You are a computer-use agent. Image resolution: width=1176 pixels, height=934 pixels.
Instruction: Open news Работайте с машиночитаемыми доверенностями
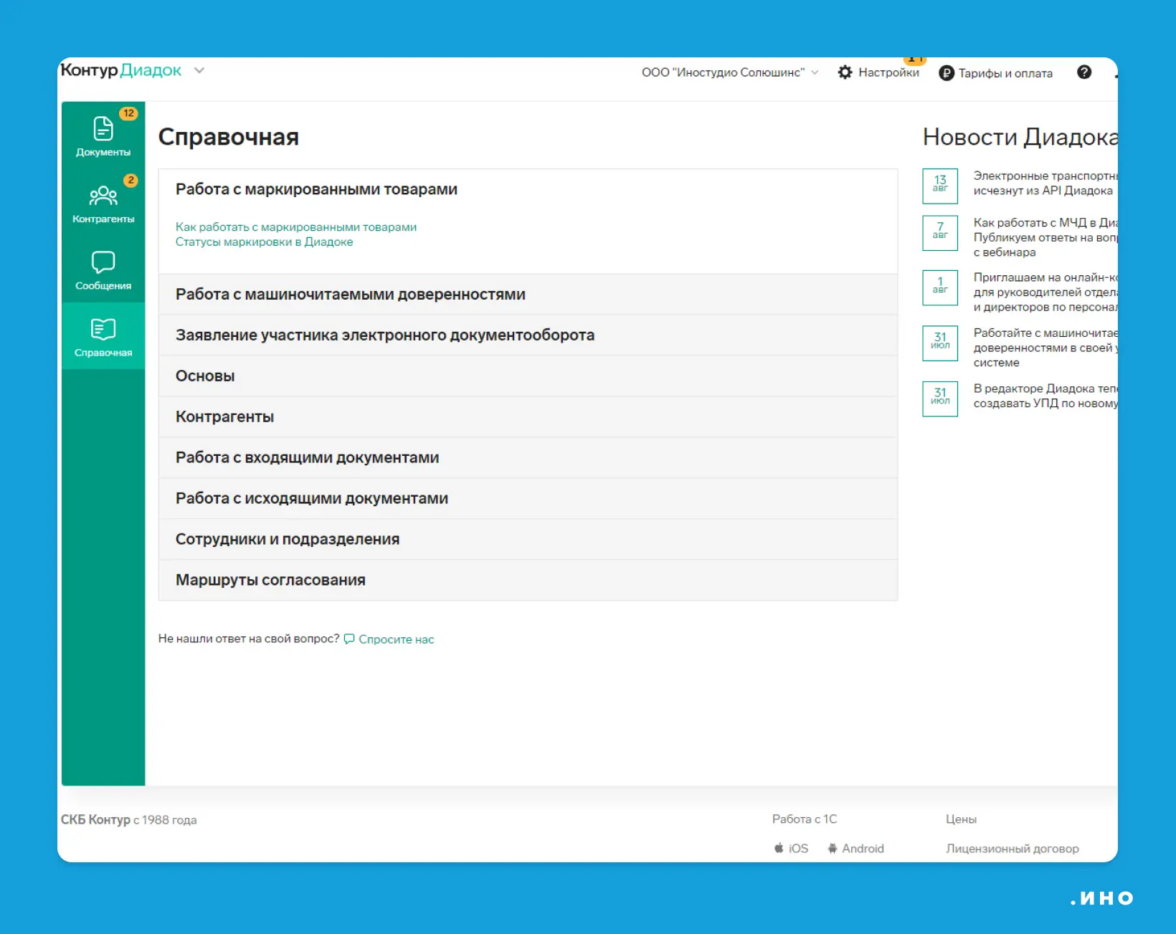click(1045, 347)
